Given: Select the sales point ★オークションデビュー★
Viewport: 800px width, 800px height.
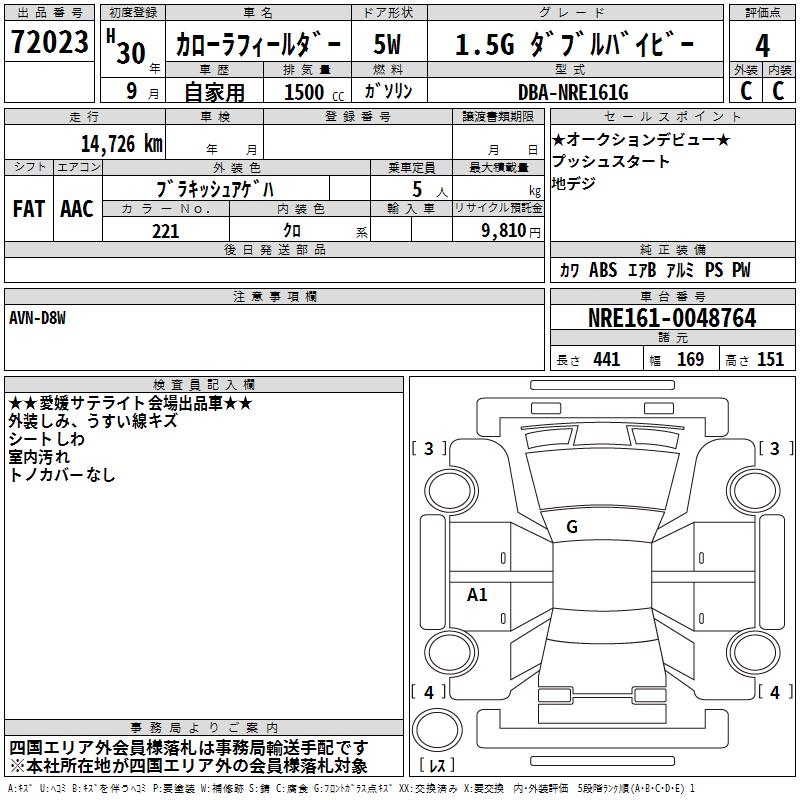Looking at the screenshot, I should [x=641, y=140].
